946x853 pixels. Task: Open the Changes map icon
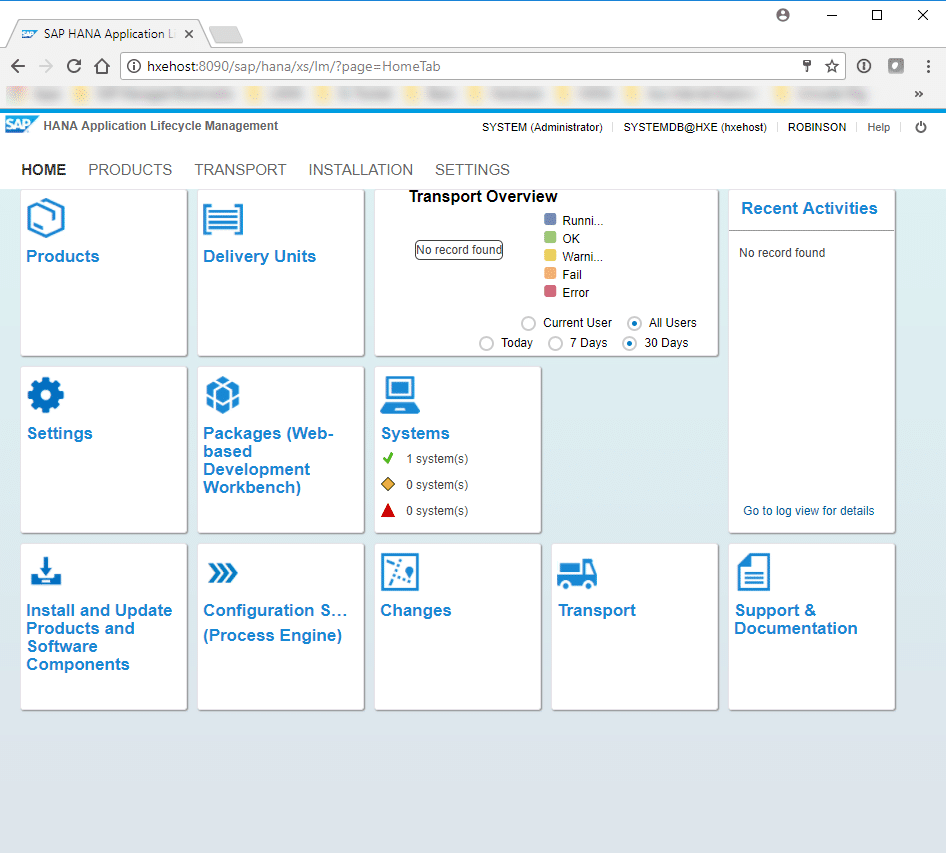399,572
